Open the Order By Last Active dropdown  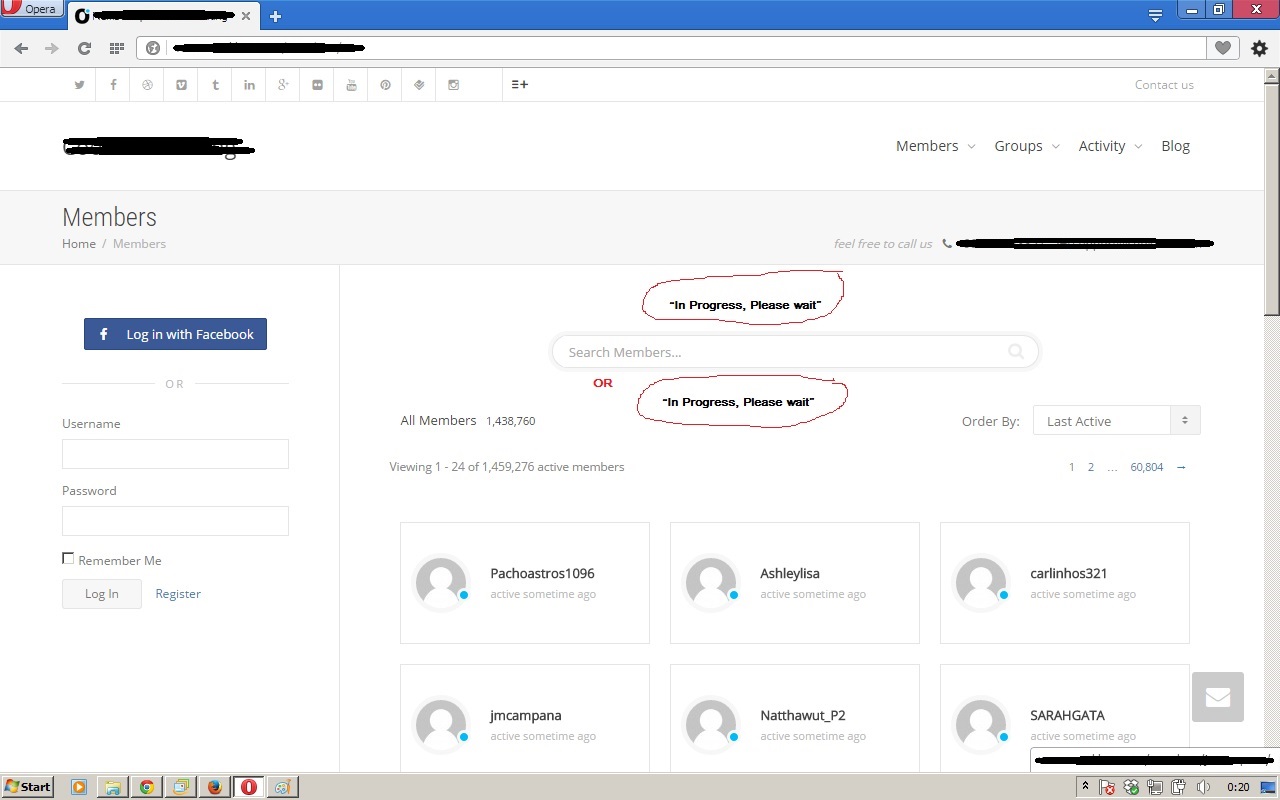coord(1116,421)
